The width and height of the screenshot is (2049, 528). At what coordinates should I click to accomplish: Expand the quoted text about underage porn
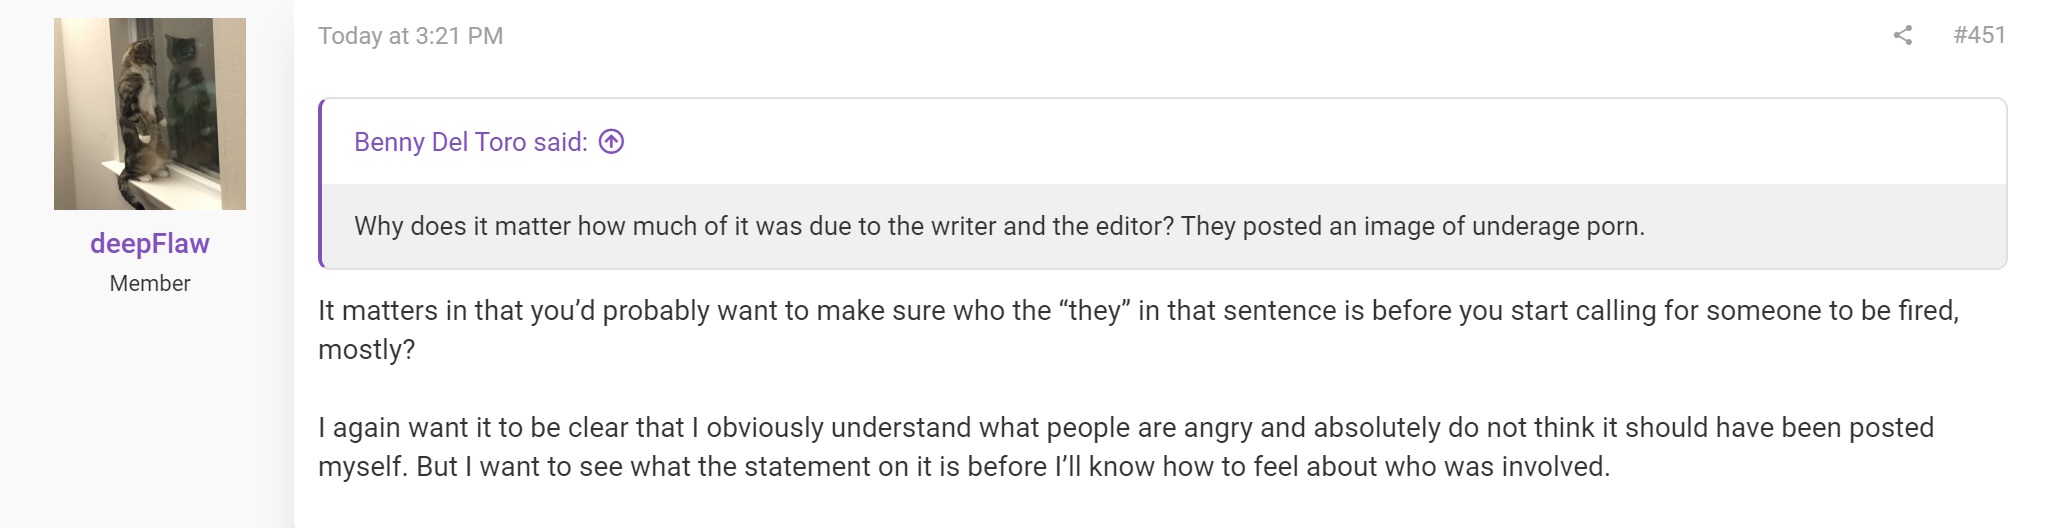[x=1000, y=226]
